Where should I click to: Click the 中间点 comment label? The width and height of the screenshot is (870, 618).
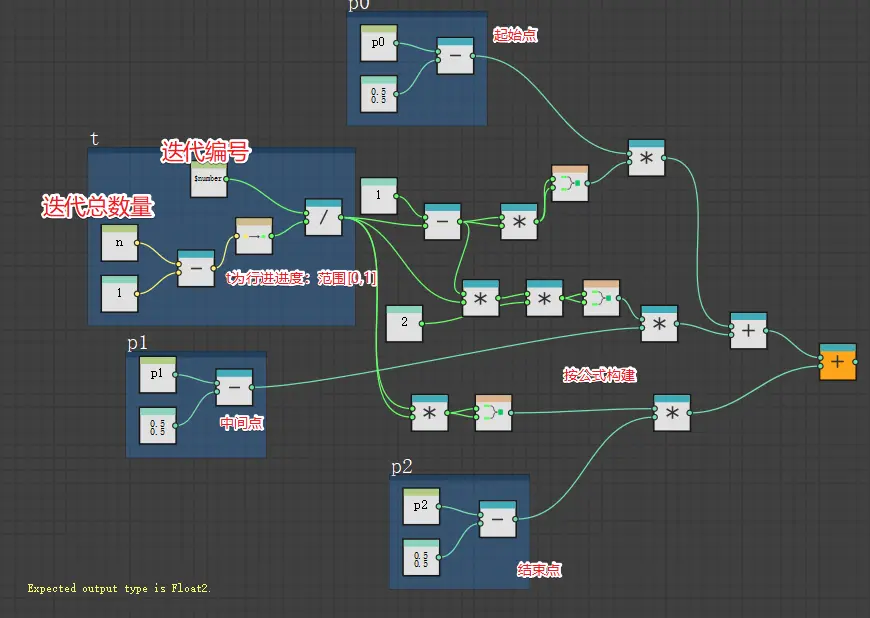pos(242,423)
